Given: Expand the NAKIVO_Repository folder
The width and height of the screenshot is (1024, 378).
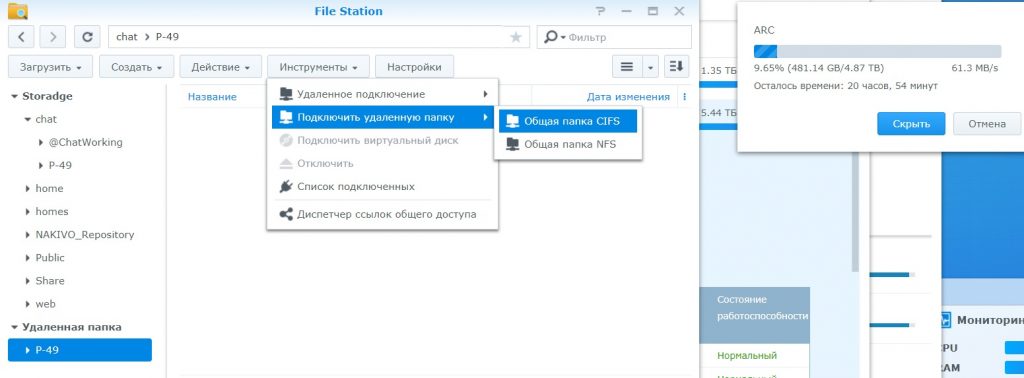Looking at the screenshot, I should 27,234.
